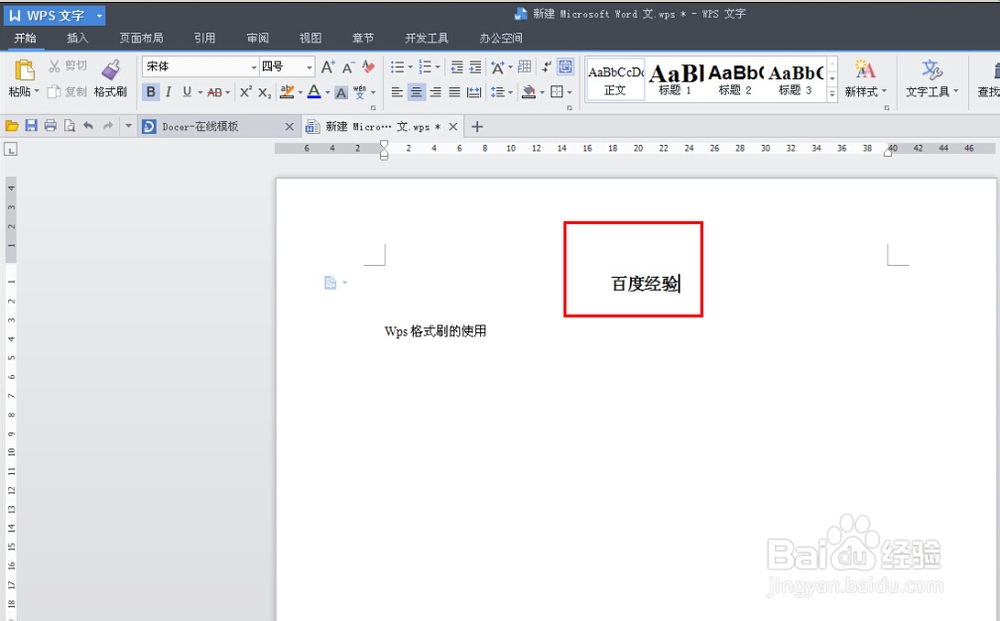Save document with the floppy disk icon
The width and height of the screenshot is (1000, 621).
click(31, 126)
